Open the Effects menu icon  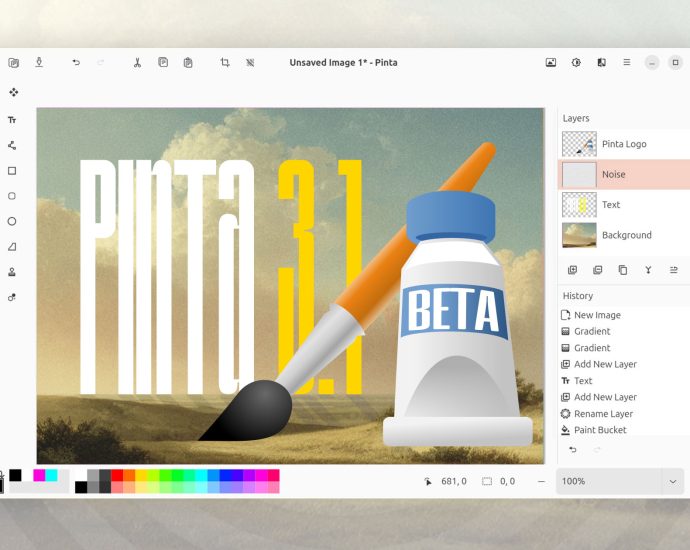(601, 63)
